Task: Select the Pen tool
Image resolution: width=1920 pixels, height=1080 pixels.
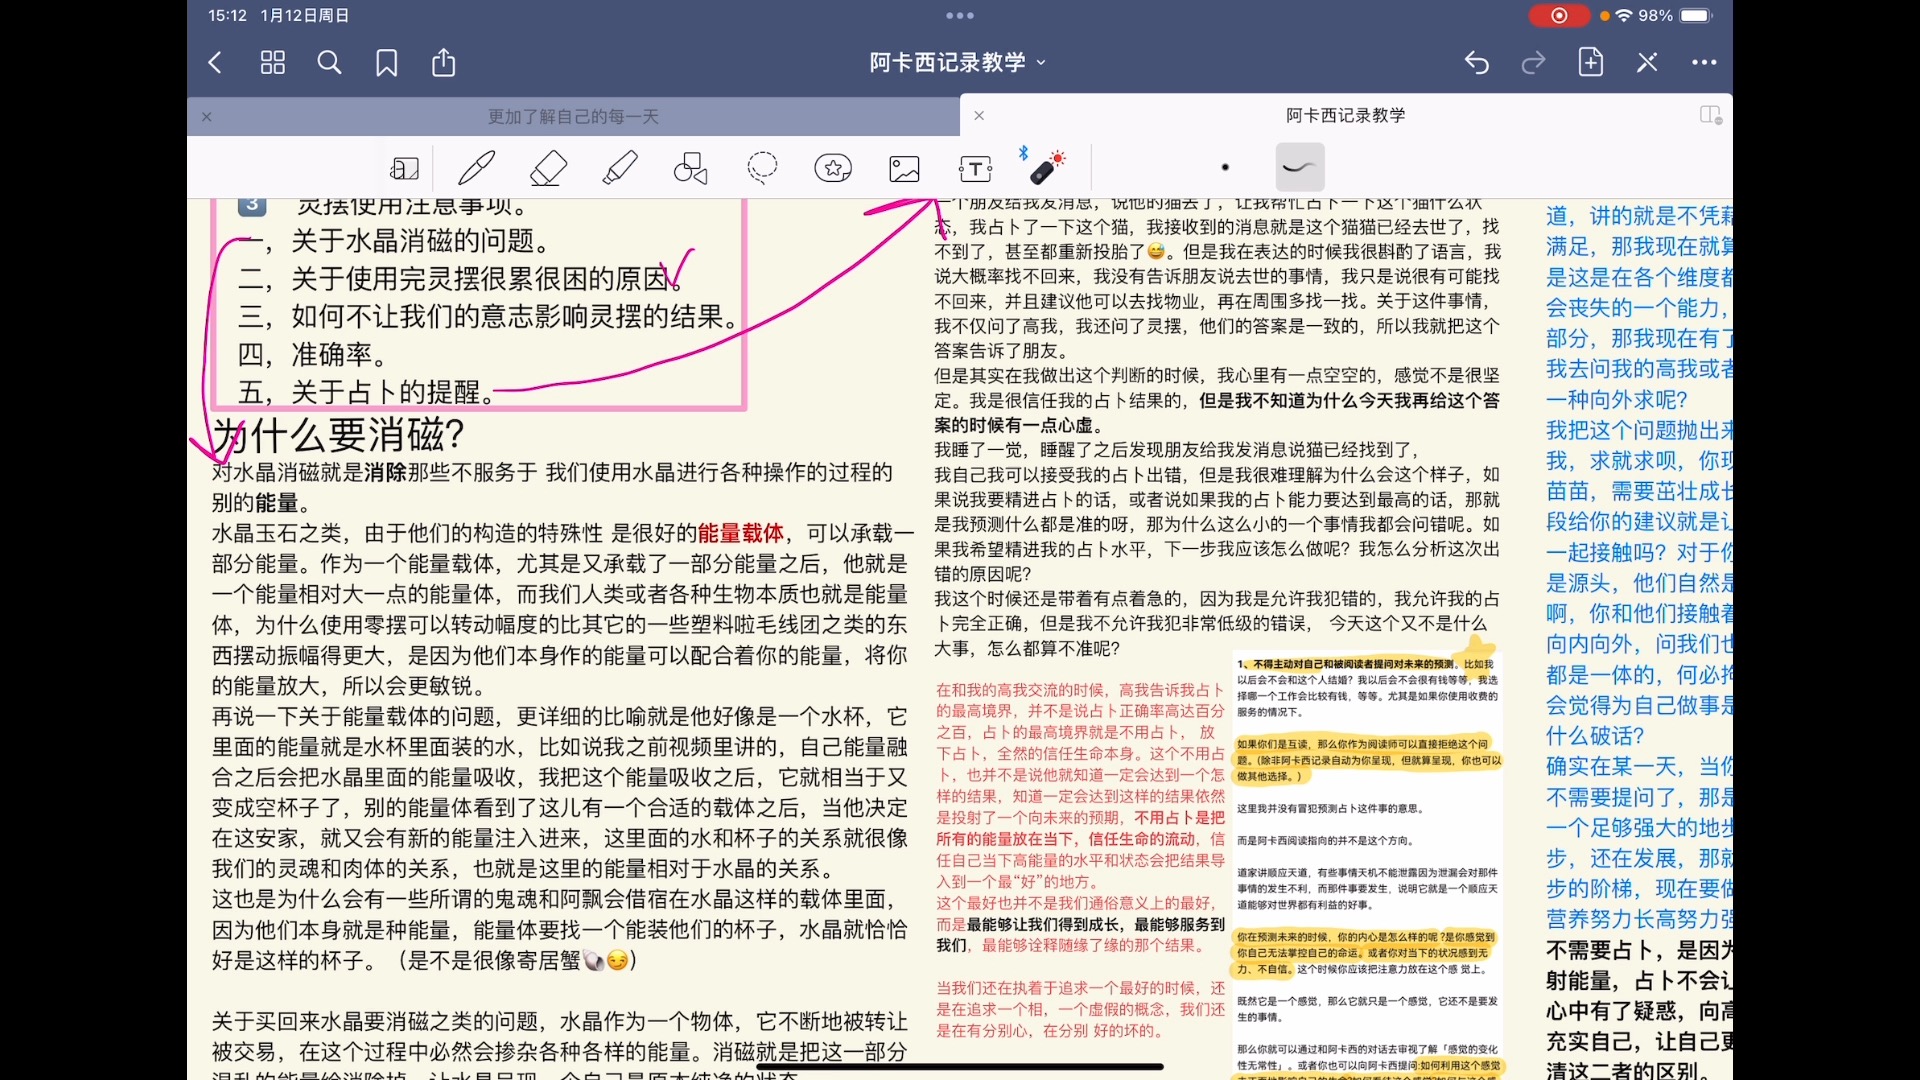Action: 476,167
